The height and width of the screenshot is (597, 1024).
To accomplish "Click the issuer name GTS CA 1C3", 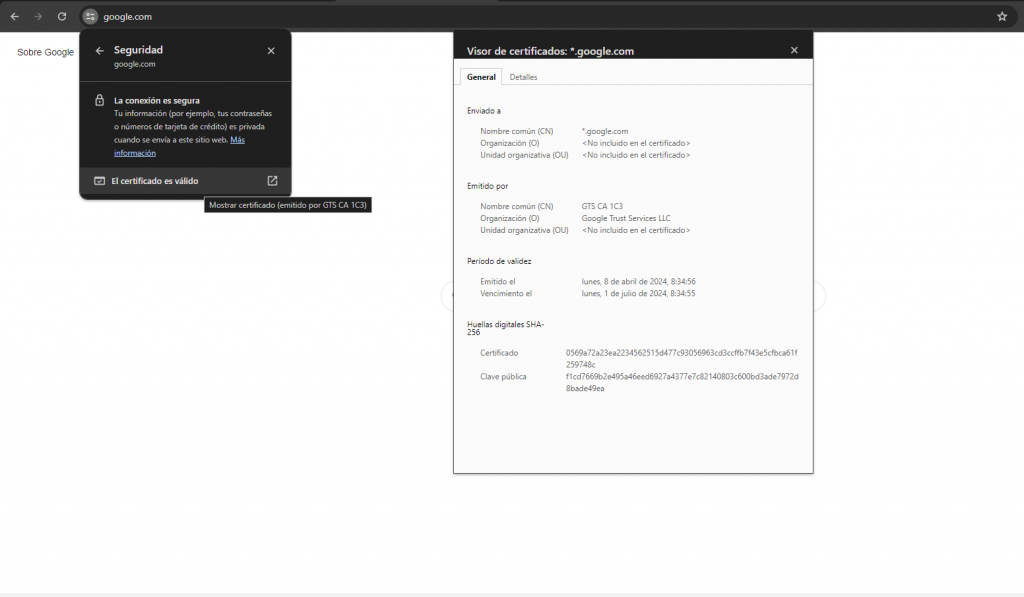I will pos(602,206).
